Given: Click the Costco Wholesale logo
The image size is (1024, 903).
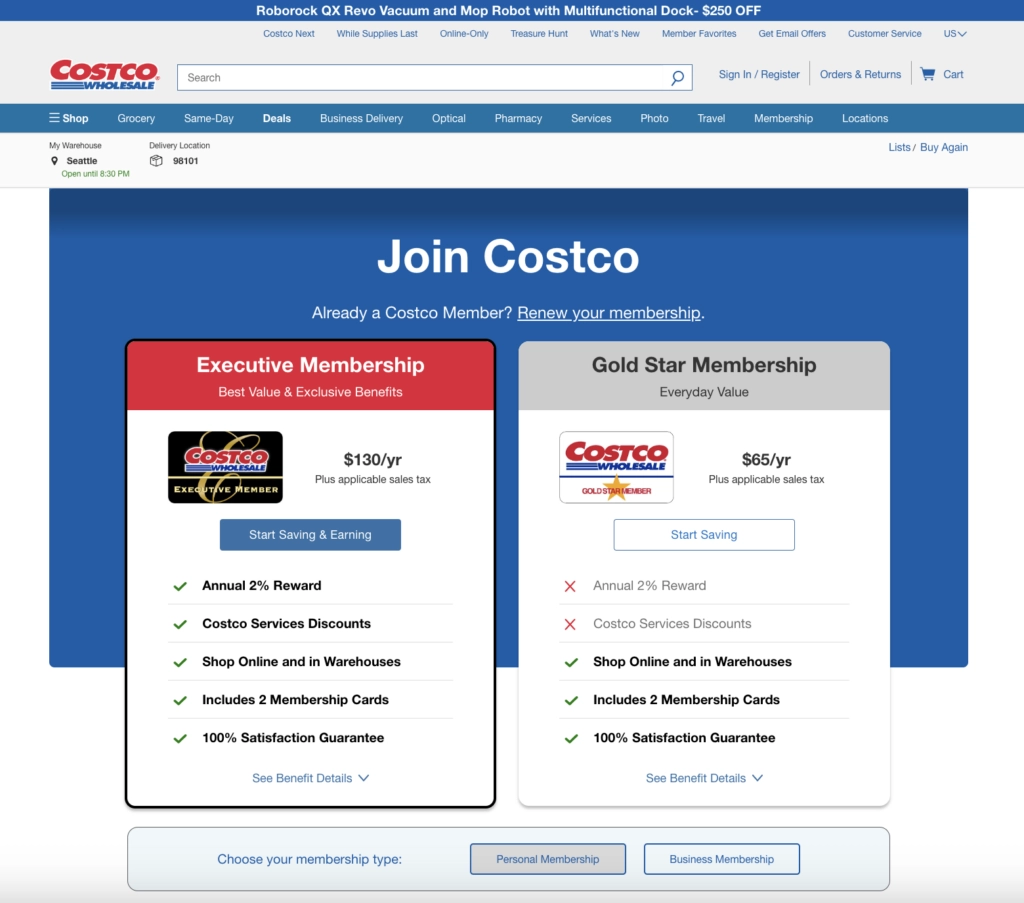Looking at the screenshot, I should click(104, 73).
